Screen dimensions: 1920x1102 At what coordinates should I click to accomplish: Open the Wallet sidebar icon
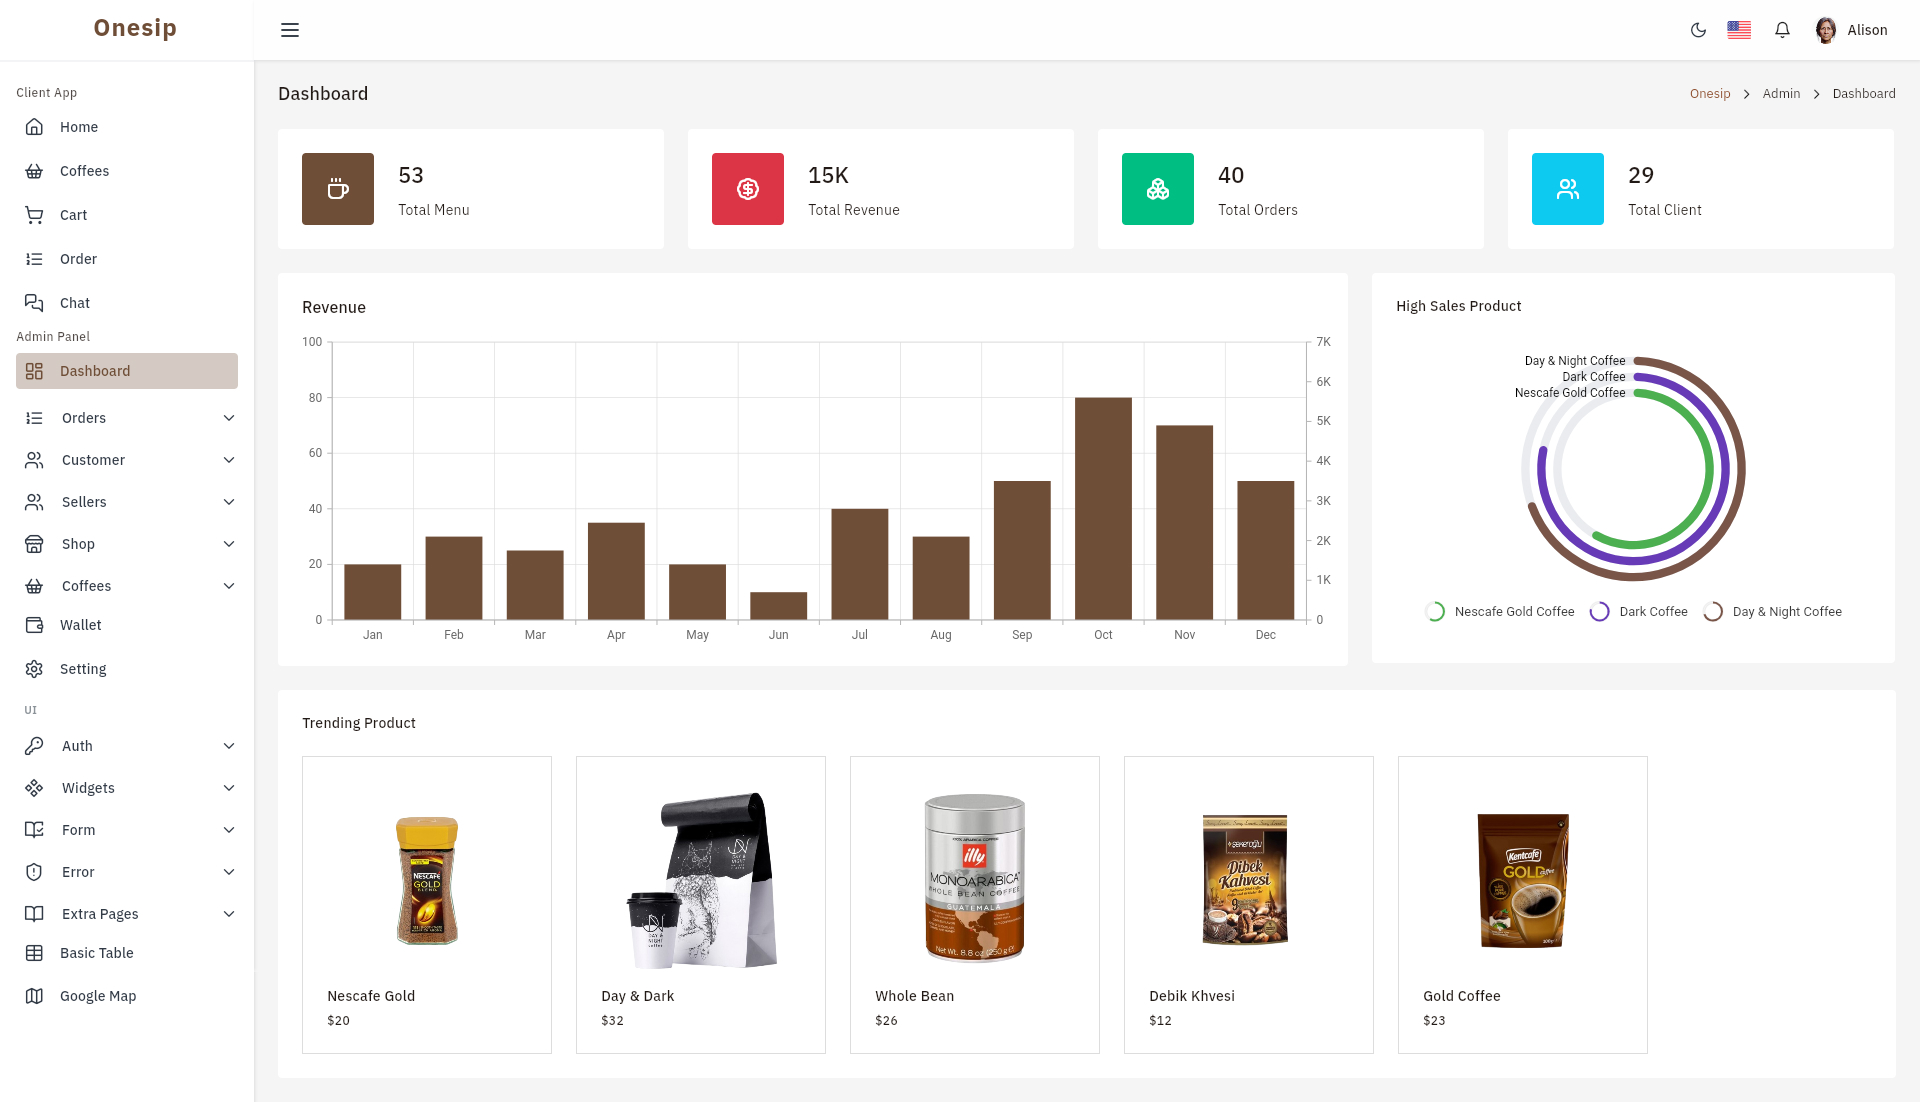pos(34,625)
